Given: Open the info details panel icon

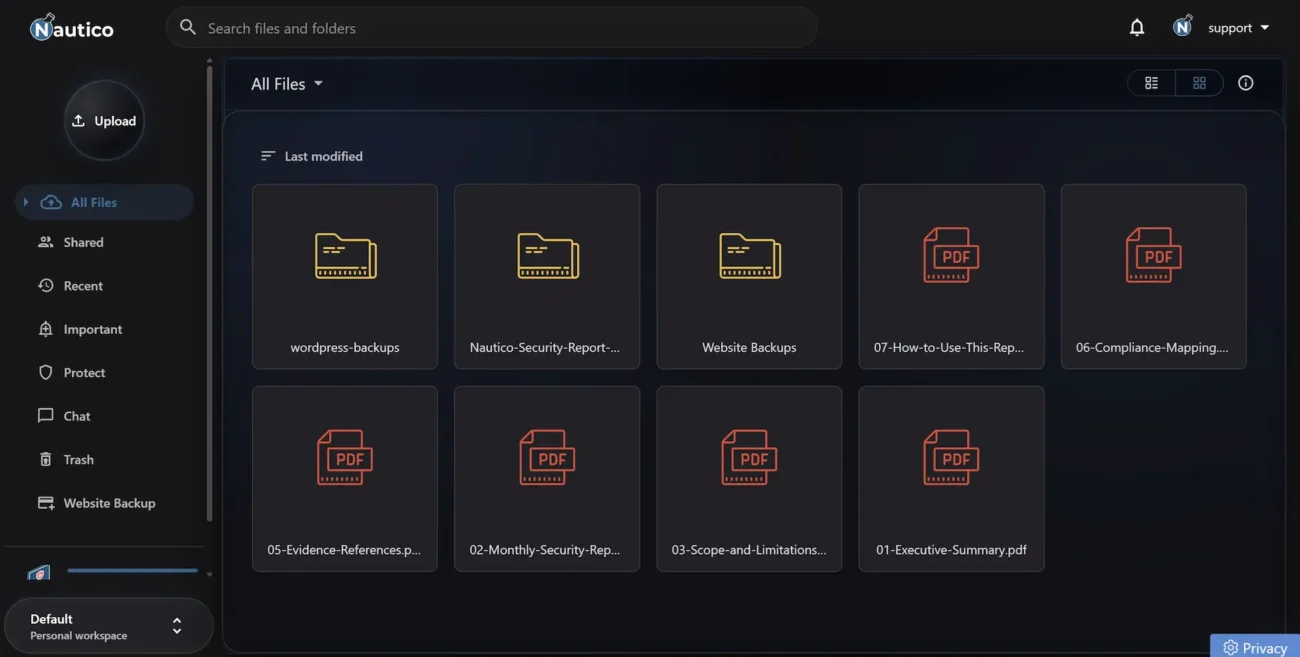Looking at the screenshot, I should [x=1245, y=83].
